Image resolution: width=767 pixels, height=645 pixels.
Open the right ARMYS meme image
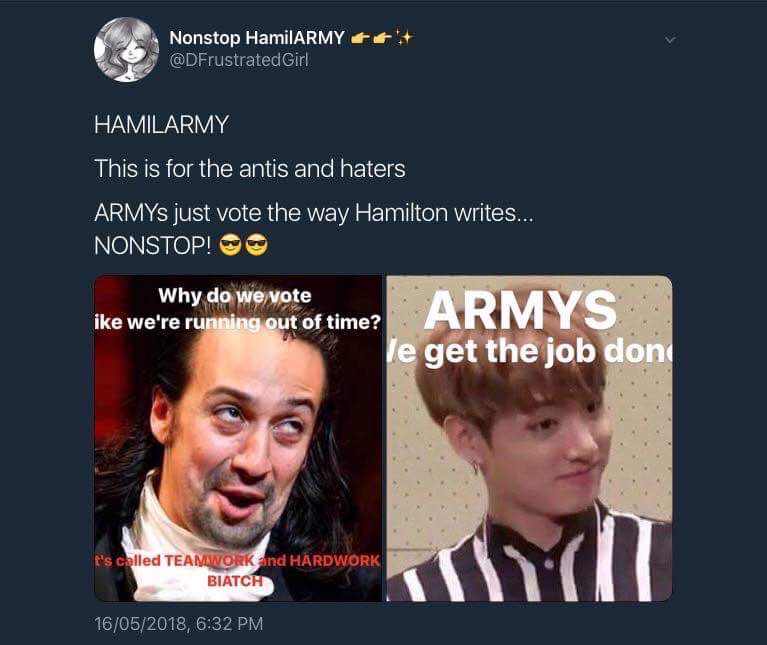click(x=529, y=438)
